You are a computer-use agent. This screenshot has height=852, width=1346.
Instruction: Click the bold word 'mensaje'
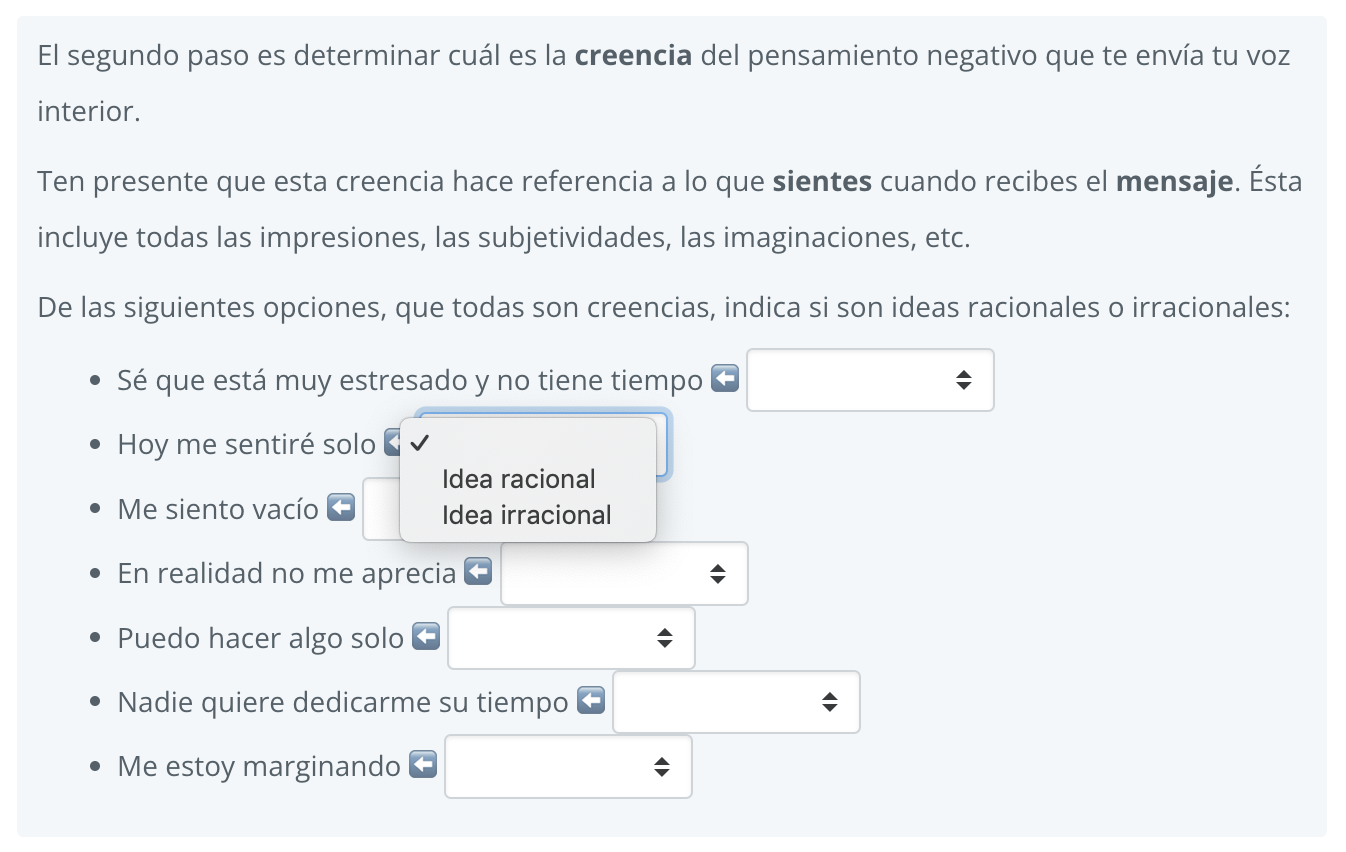point(1174,184)
